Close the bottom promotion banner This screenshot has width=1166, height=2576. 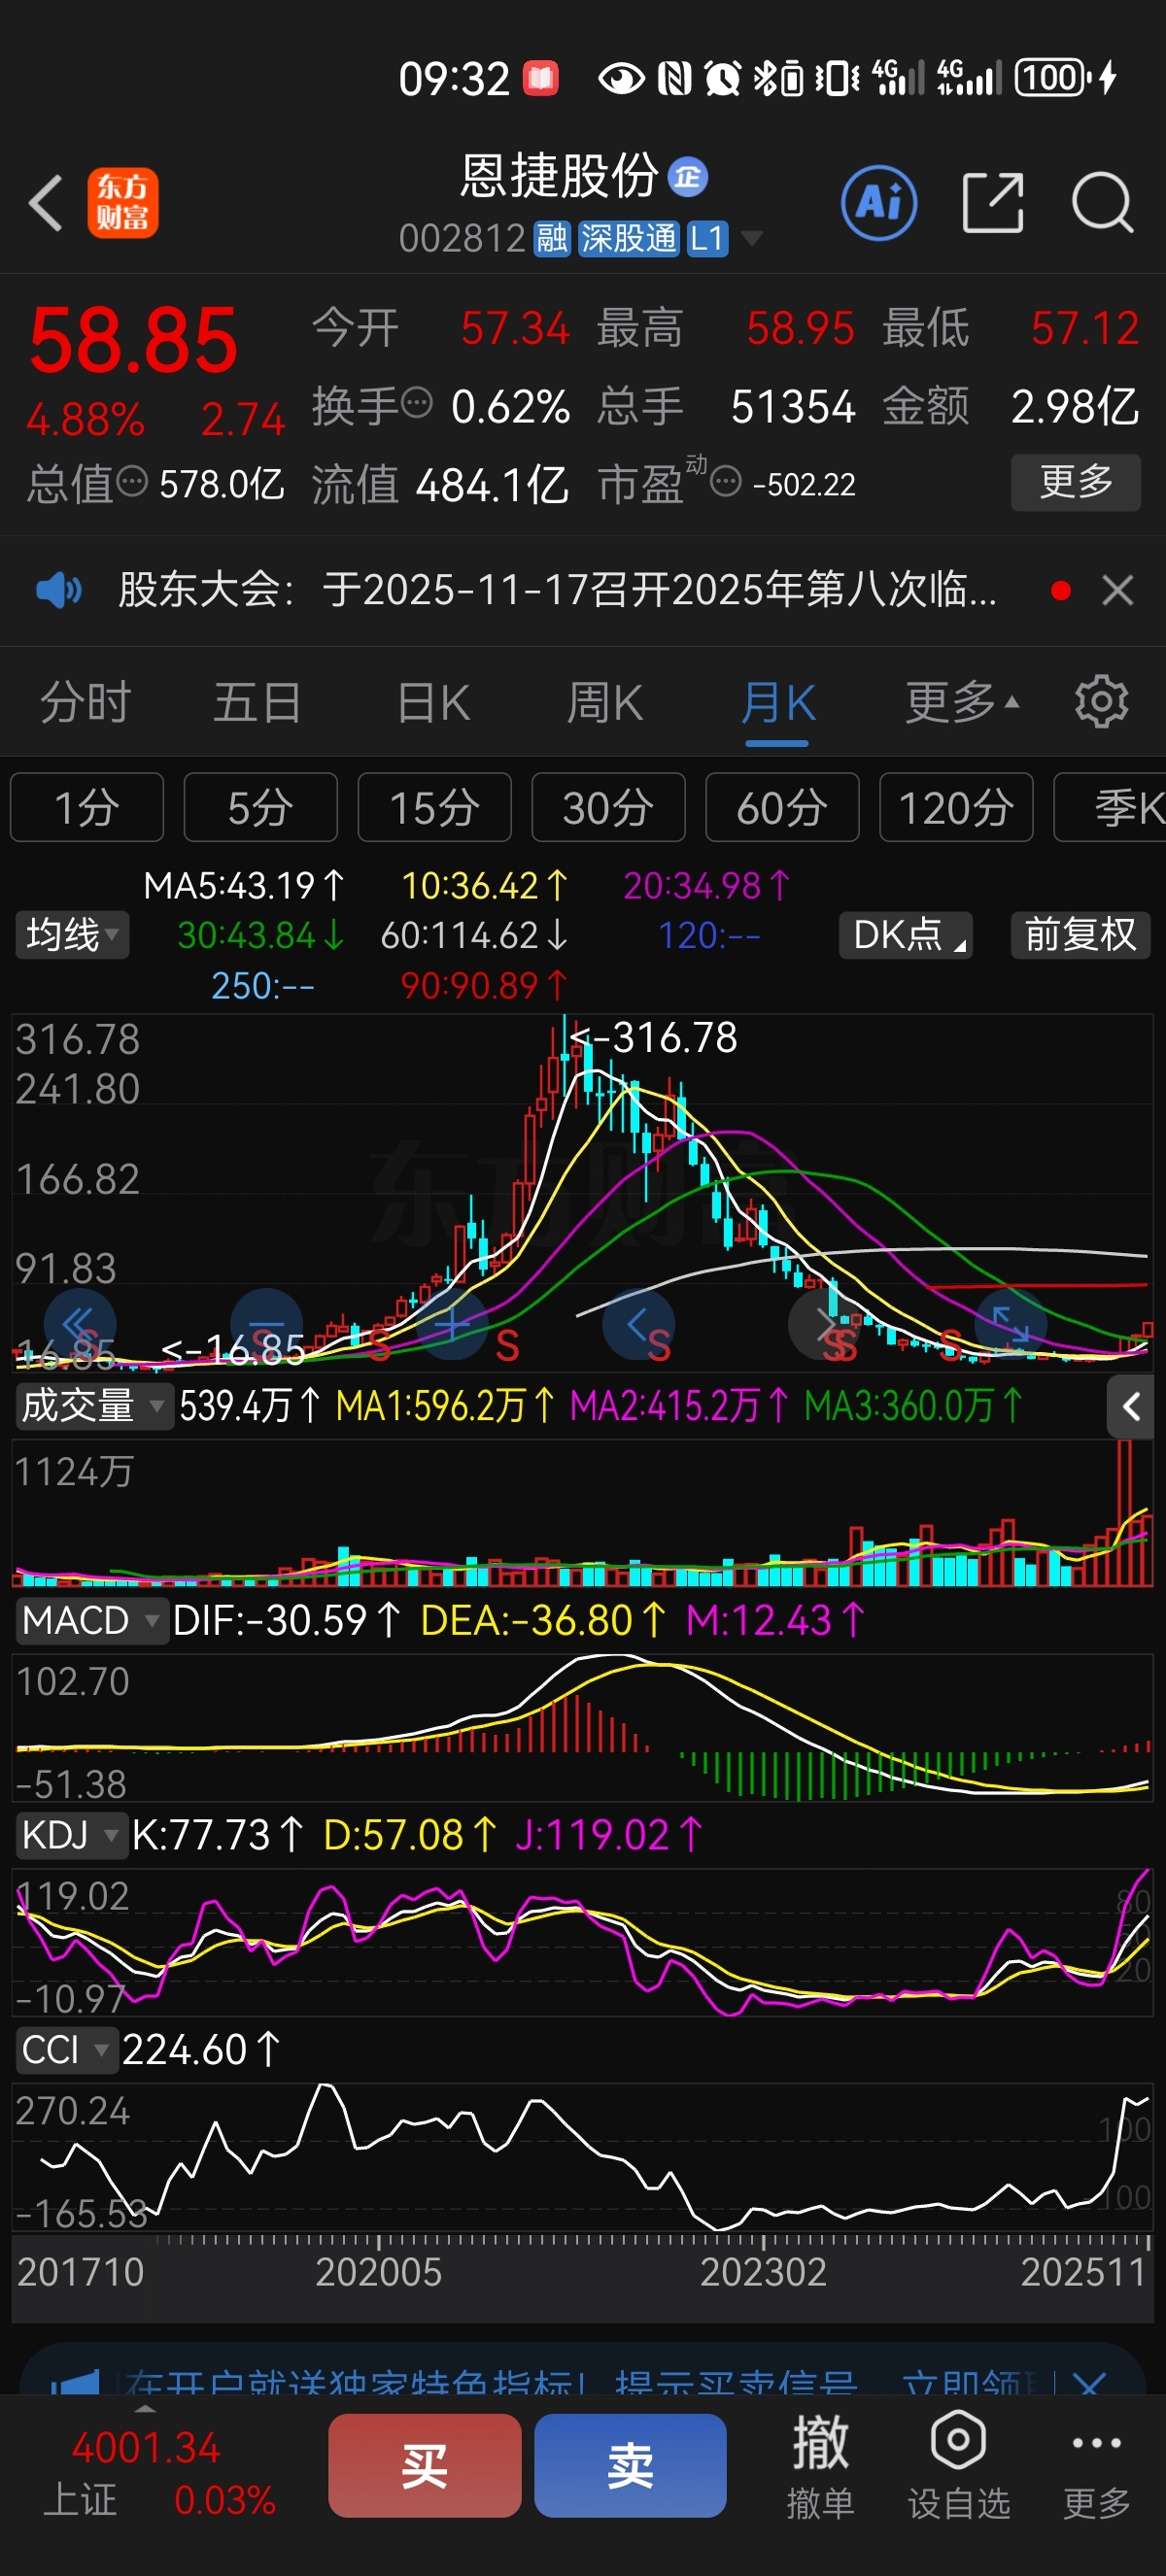pyautogui.click(x=1088, y=2383)
